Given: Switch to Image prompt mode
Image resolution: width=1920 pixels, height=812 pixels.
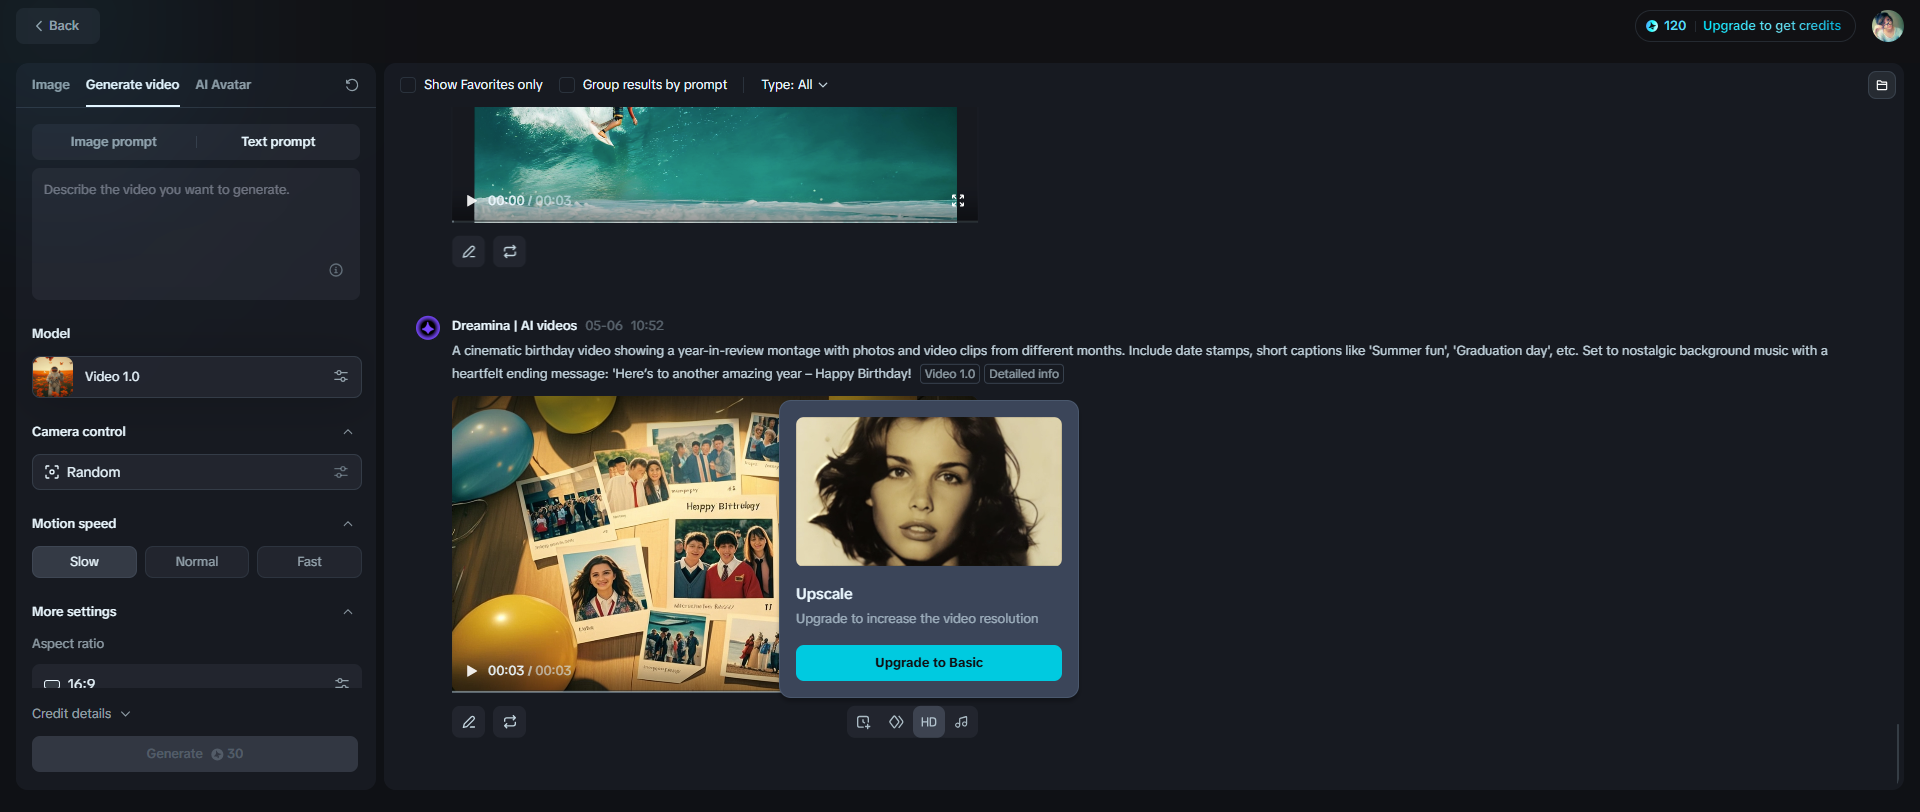Looking at the screenshot, I should 114,142.
